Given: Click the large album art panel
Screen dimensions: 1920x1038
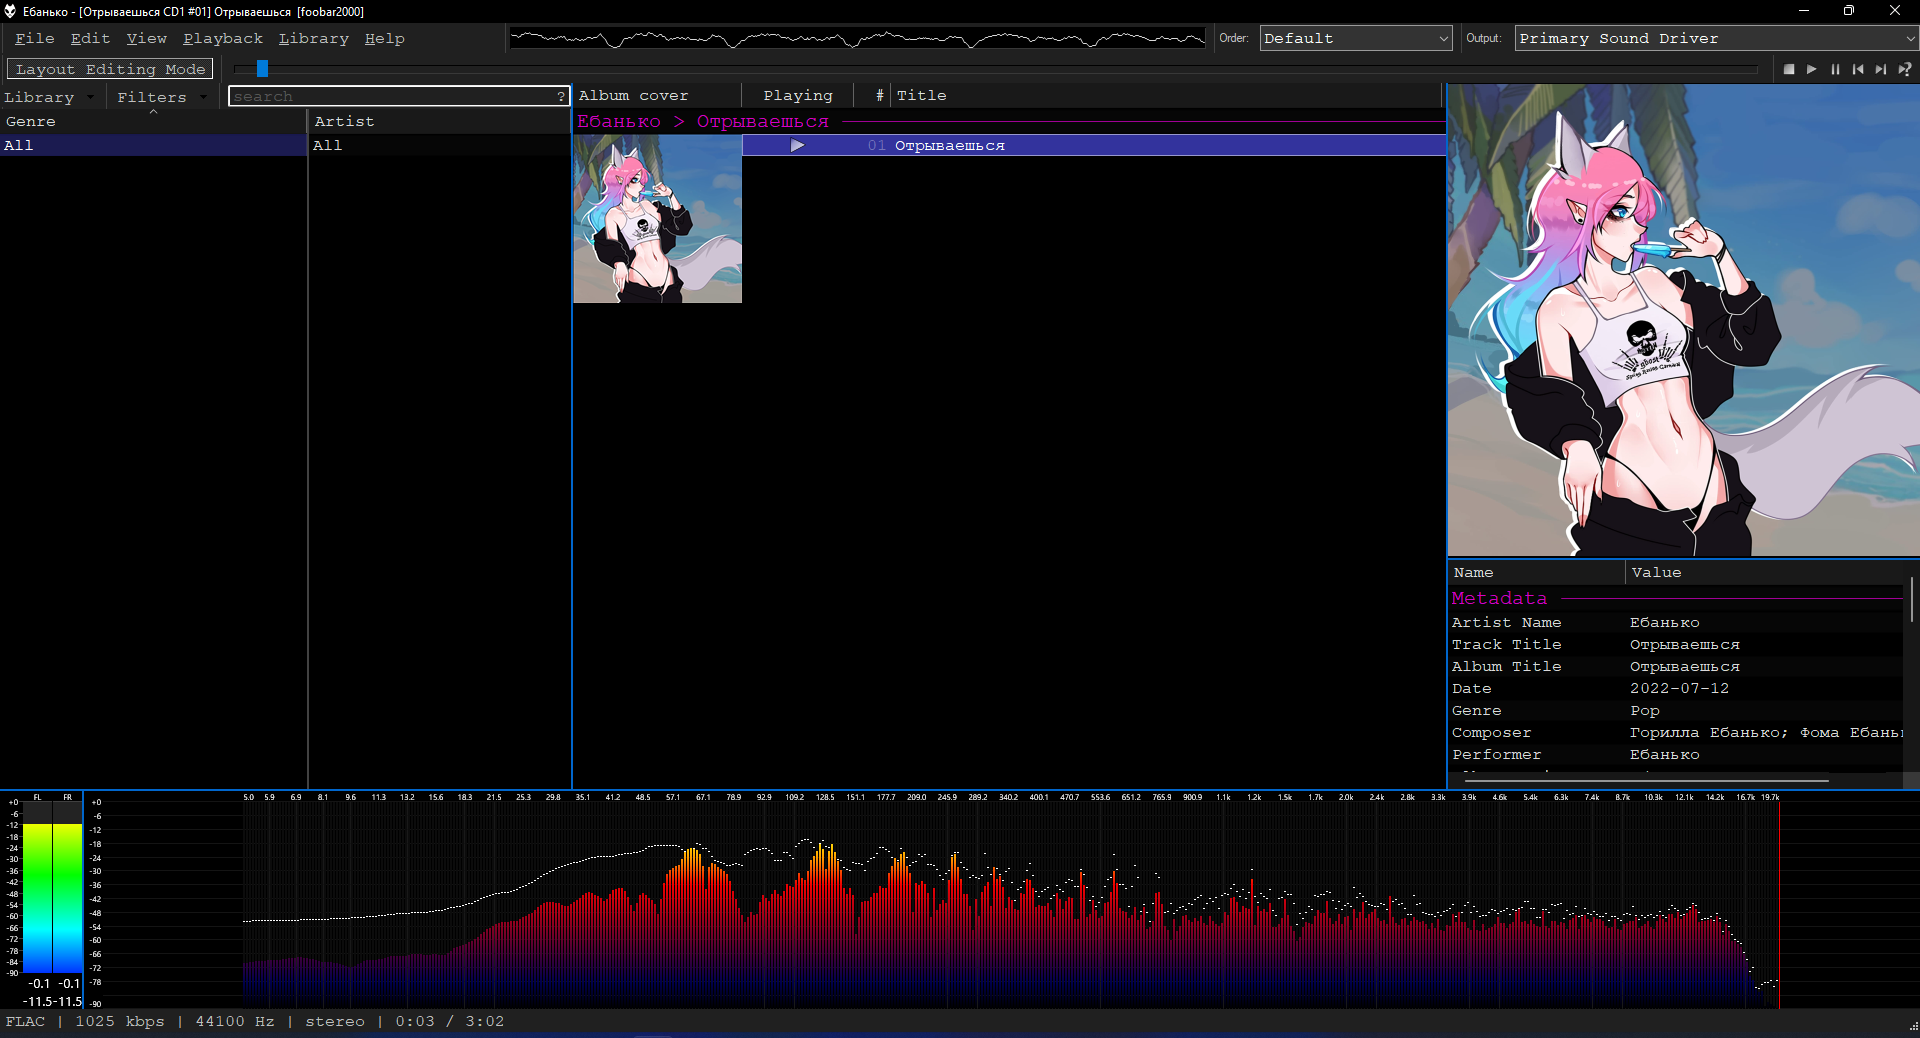Looking at the screenshot, I should point(1684,320).
